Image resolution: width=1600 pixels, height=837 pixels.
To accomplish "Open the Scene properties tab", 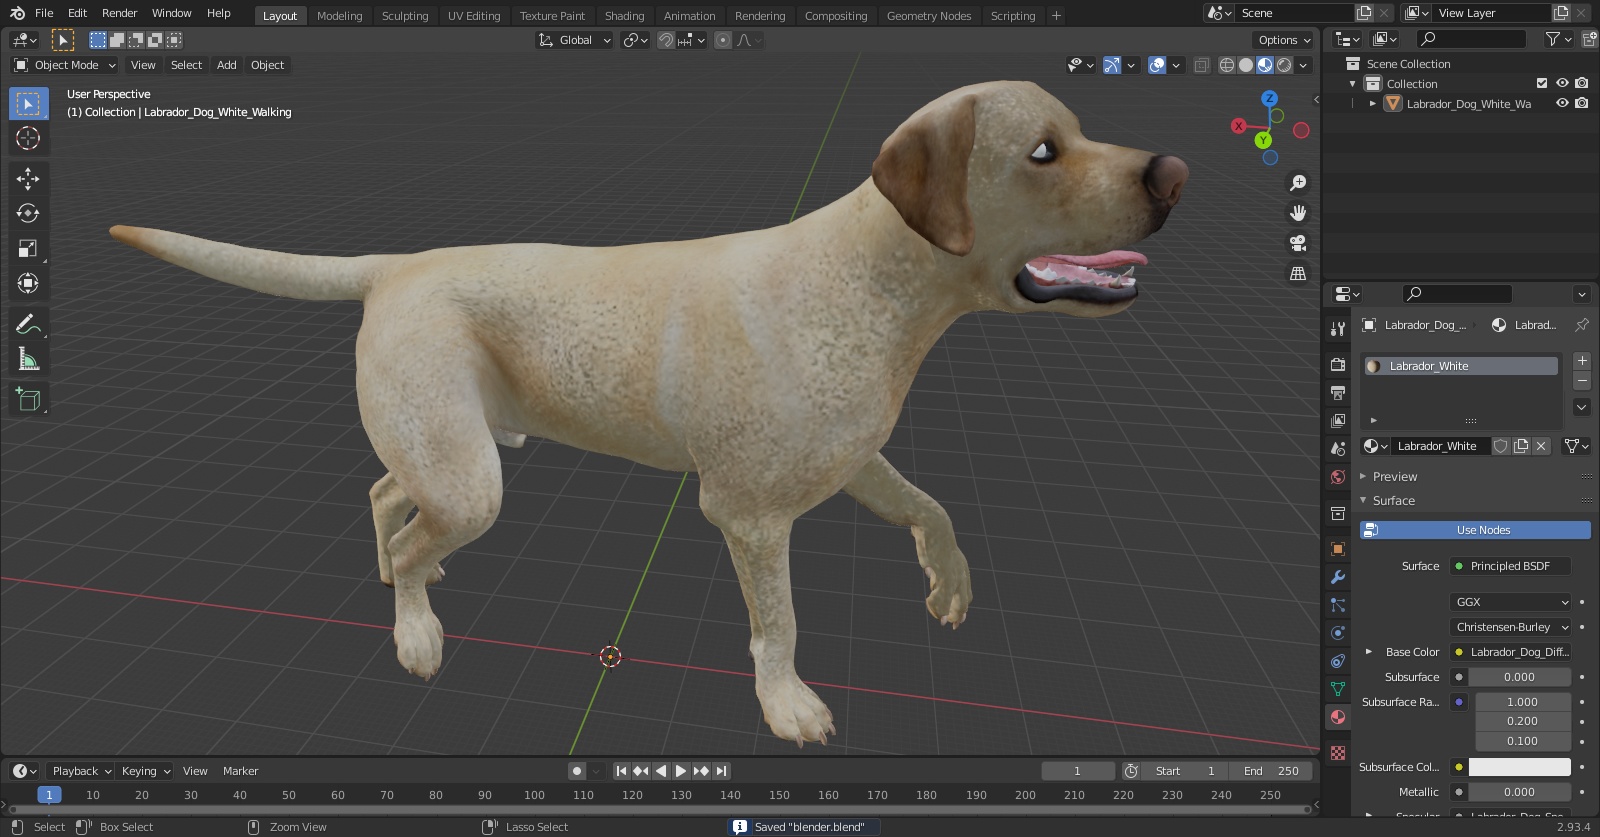I will pyautogui.click(x=1338, y=448).
